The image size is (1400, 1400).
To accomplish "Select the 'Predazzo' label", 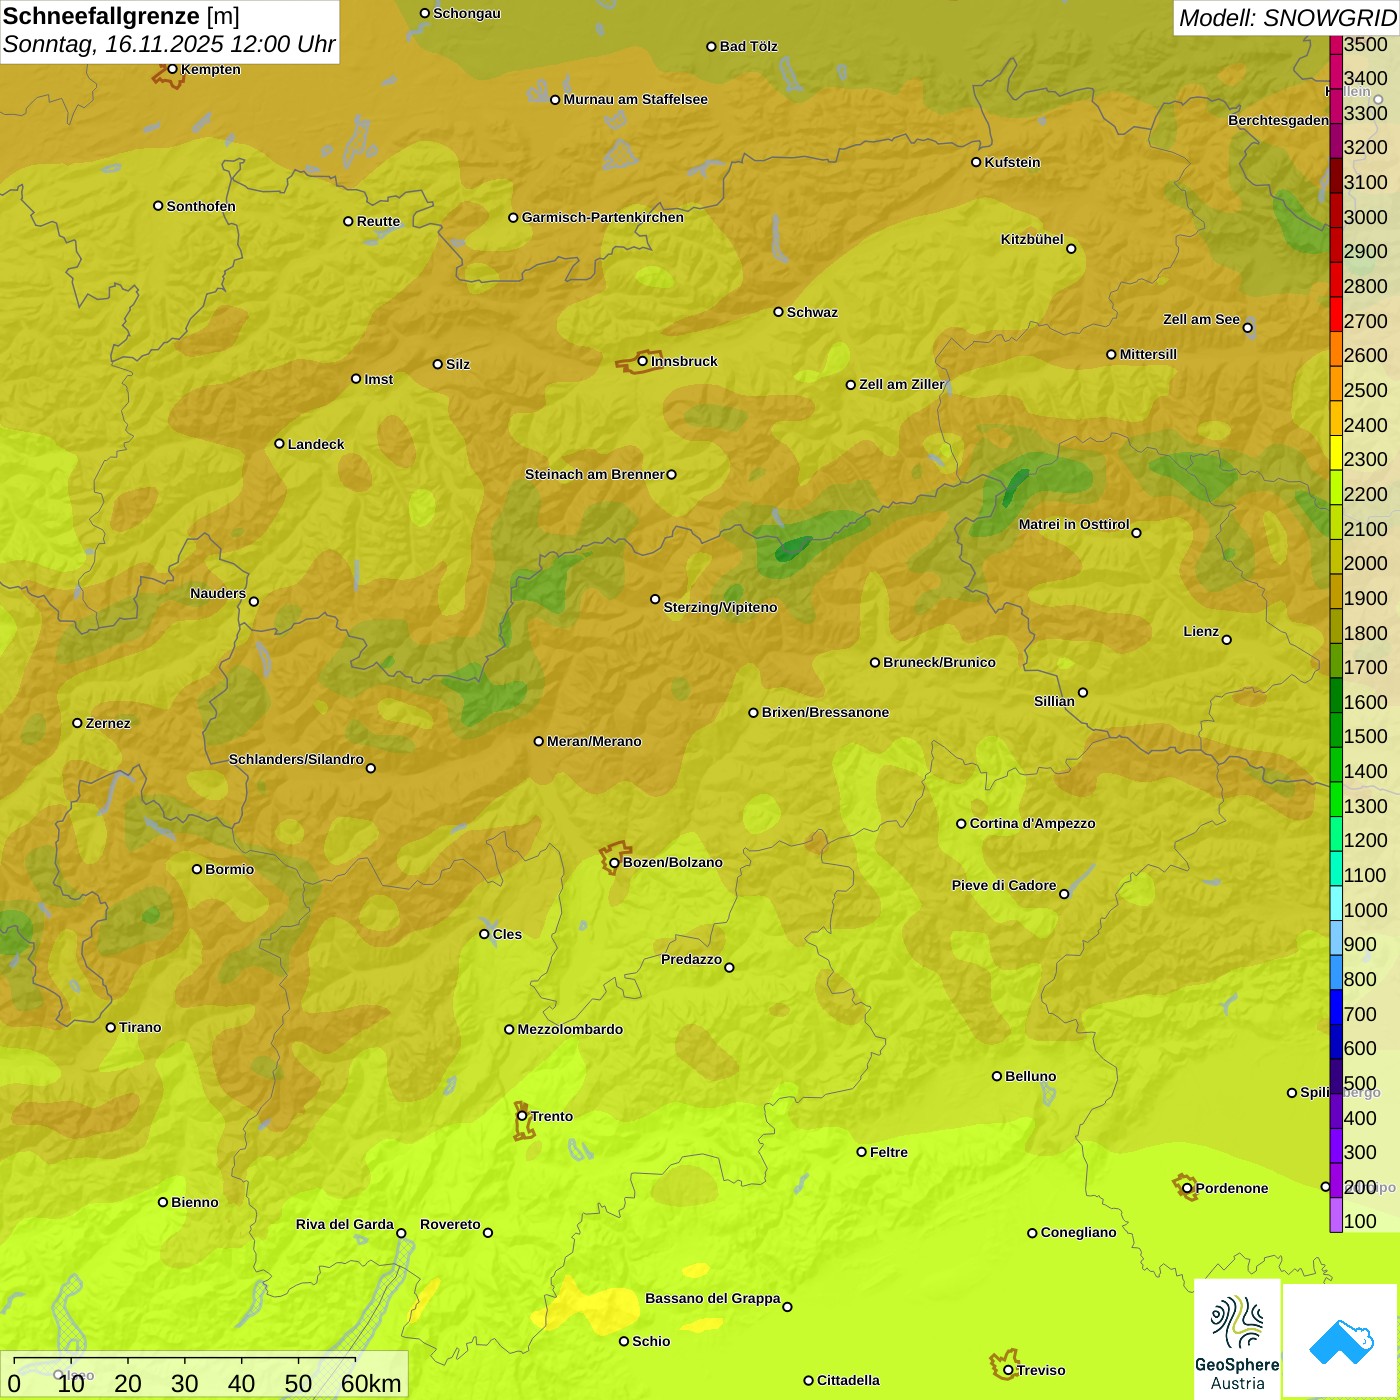I will [x=691, y=959].
